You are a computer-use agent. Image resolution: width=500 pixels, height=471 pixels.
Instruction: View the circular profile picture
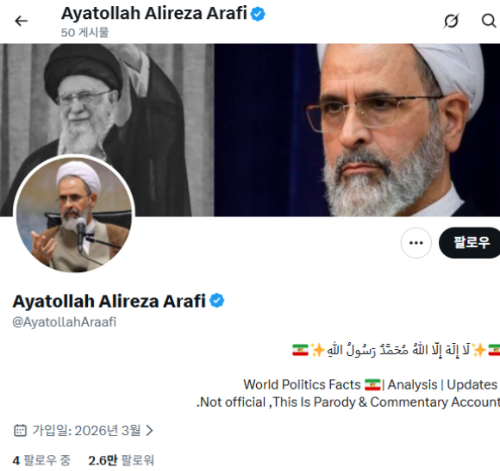[x=74, y=214]
